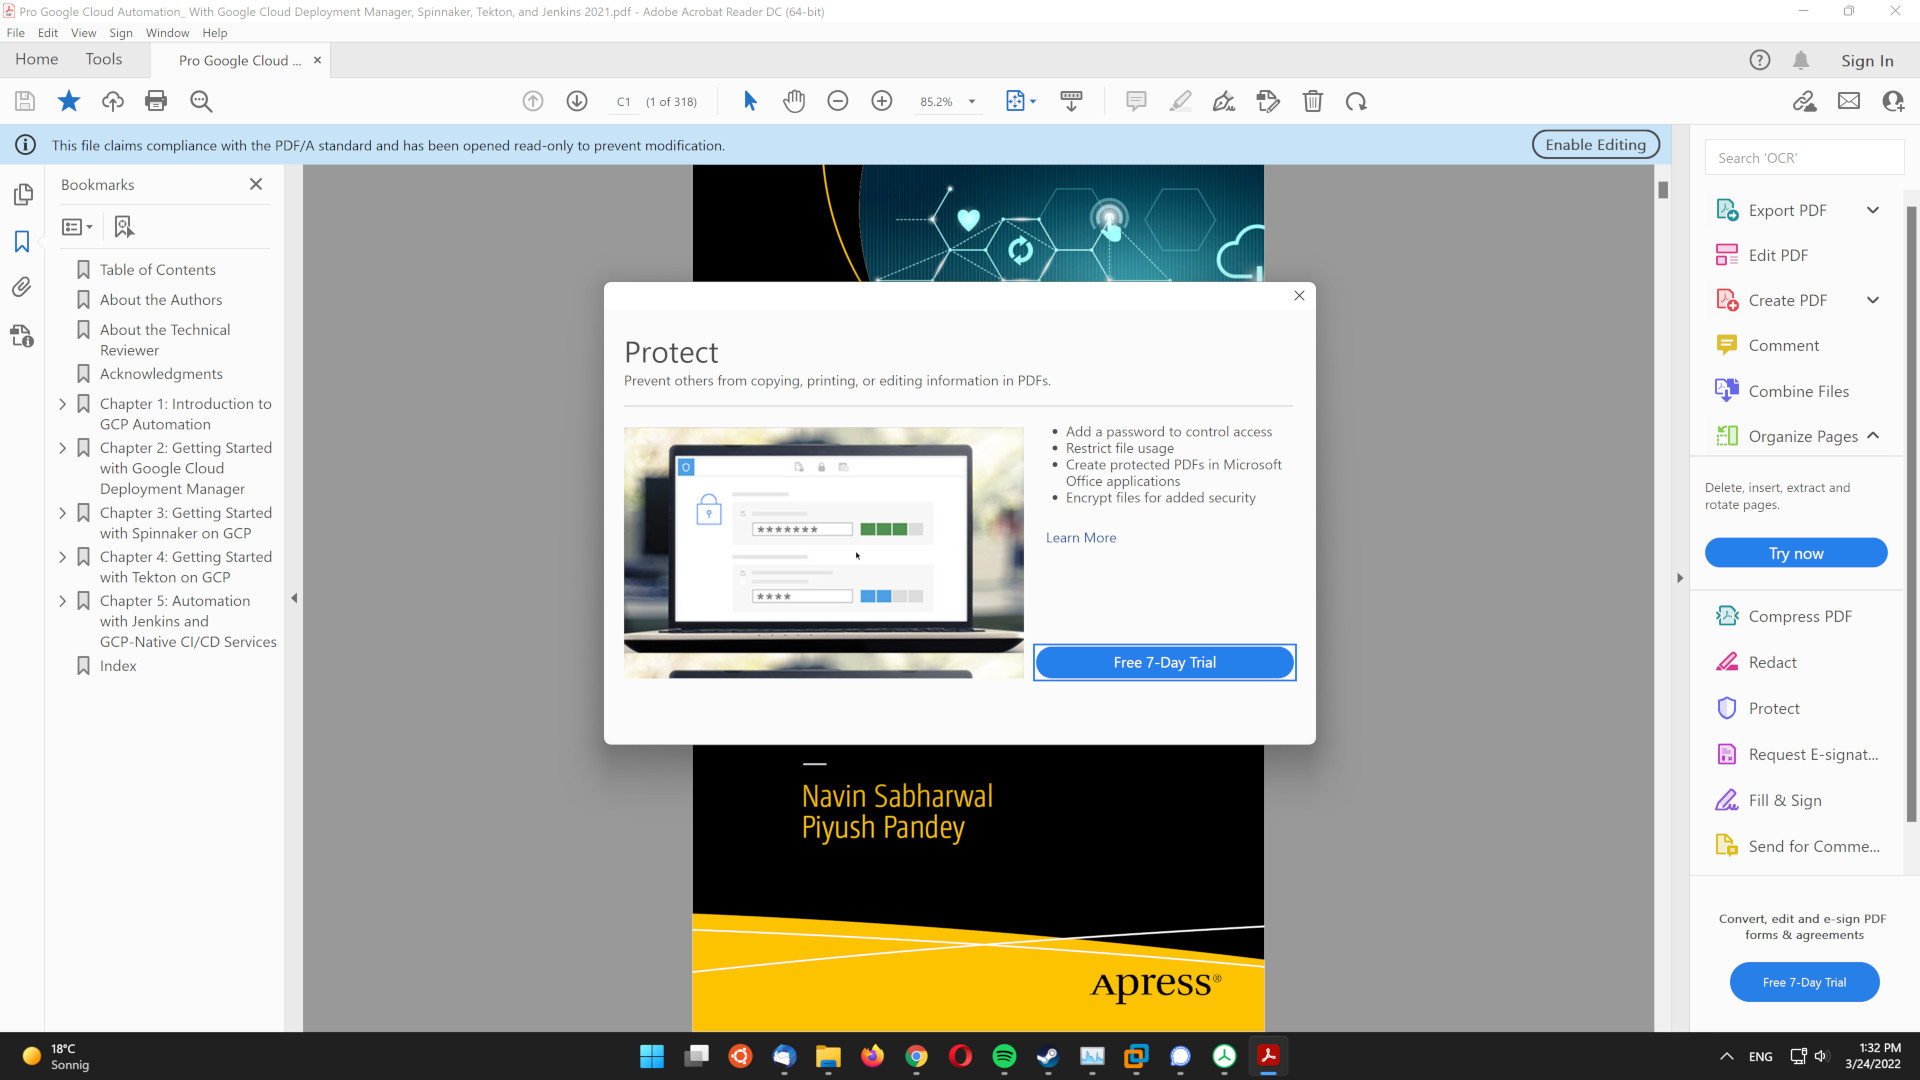Click the star bookmark icon in toolbar
1920x1080 pixels.
tap(69, 101)
